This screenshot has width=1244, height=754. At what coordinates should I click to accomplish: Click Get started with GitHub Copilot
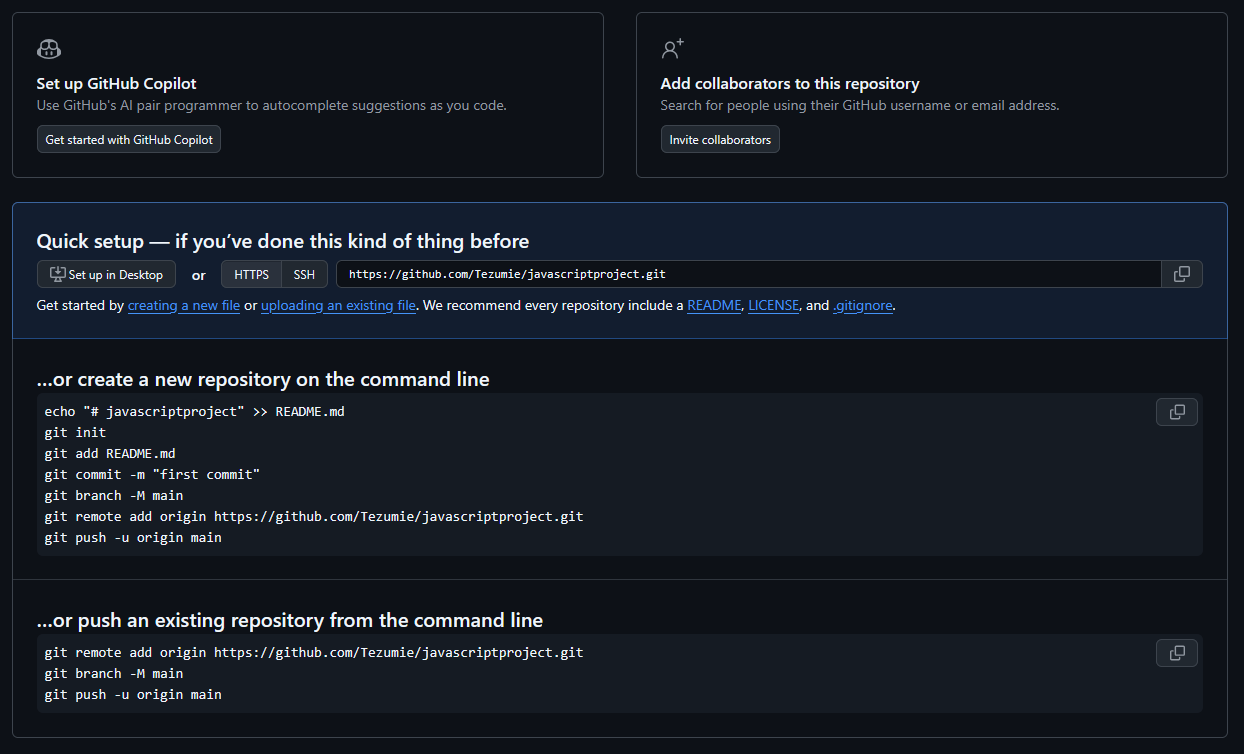click(128, 139)
